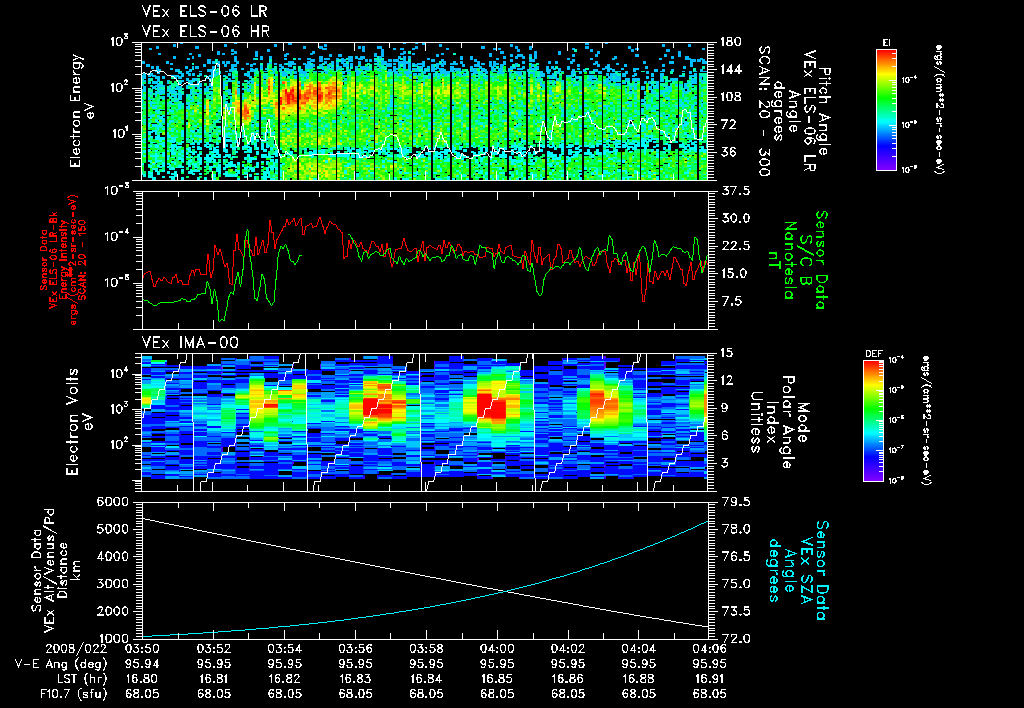Click the 79.5 degree SZA tick label
The image size is (1024, 708).
click(735, 502)
